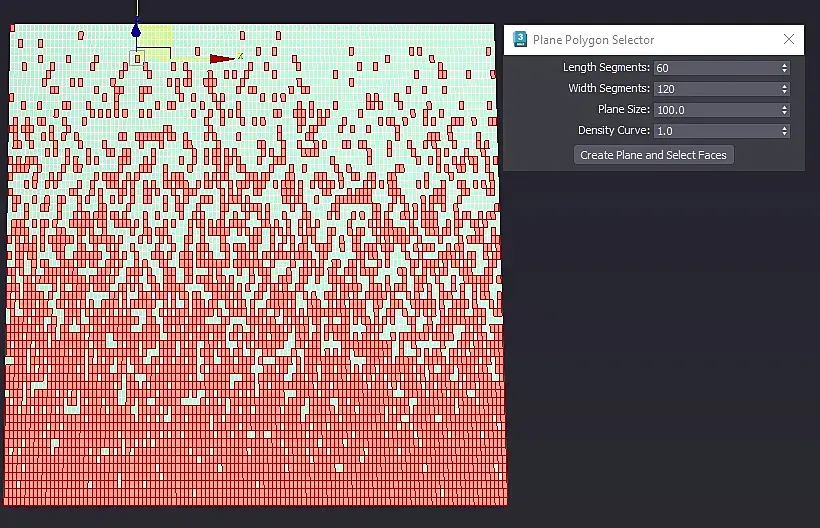Close the Plane Polygon Selector dialog

(789, 39)
